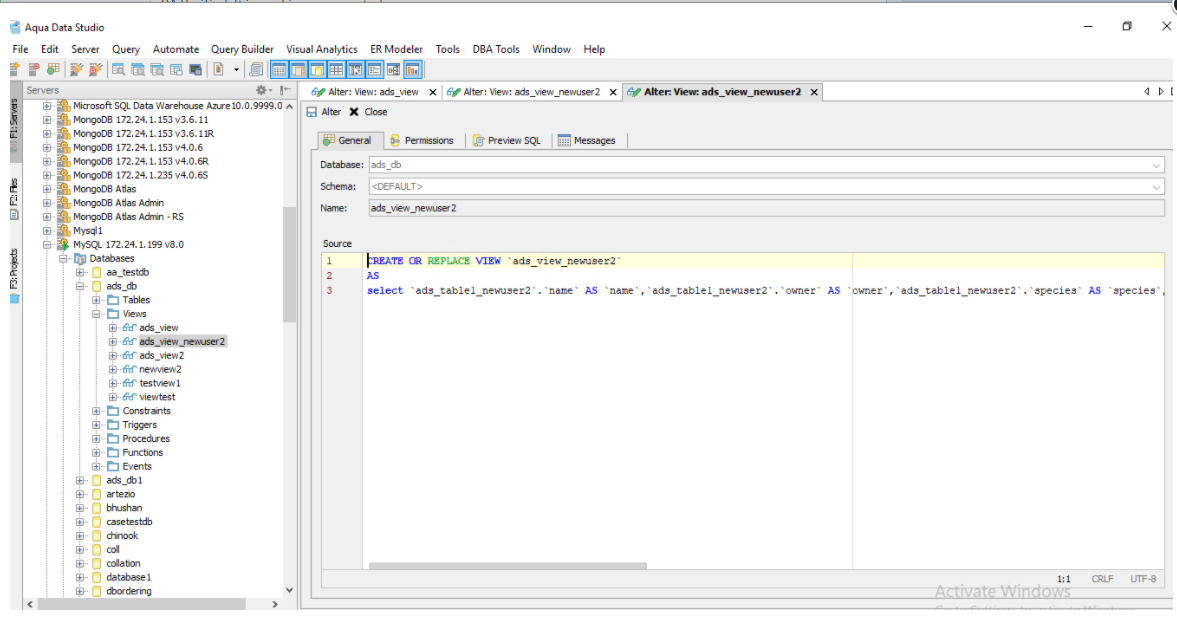Click the tab scroll-left arrow at top right

[x=1147, y=91]
